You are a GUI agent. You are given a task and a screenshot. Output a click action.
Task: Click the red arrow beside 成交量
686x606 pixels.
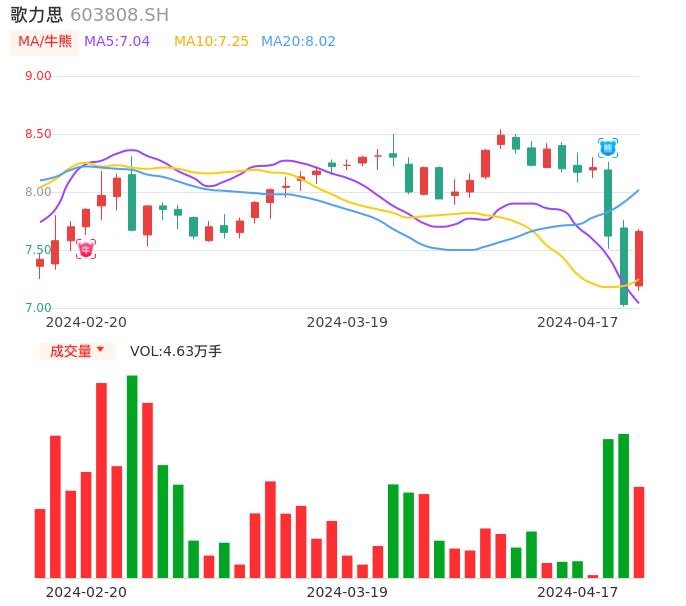(x=100, y=350)
